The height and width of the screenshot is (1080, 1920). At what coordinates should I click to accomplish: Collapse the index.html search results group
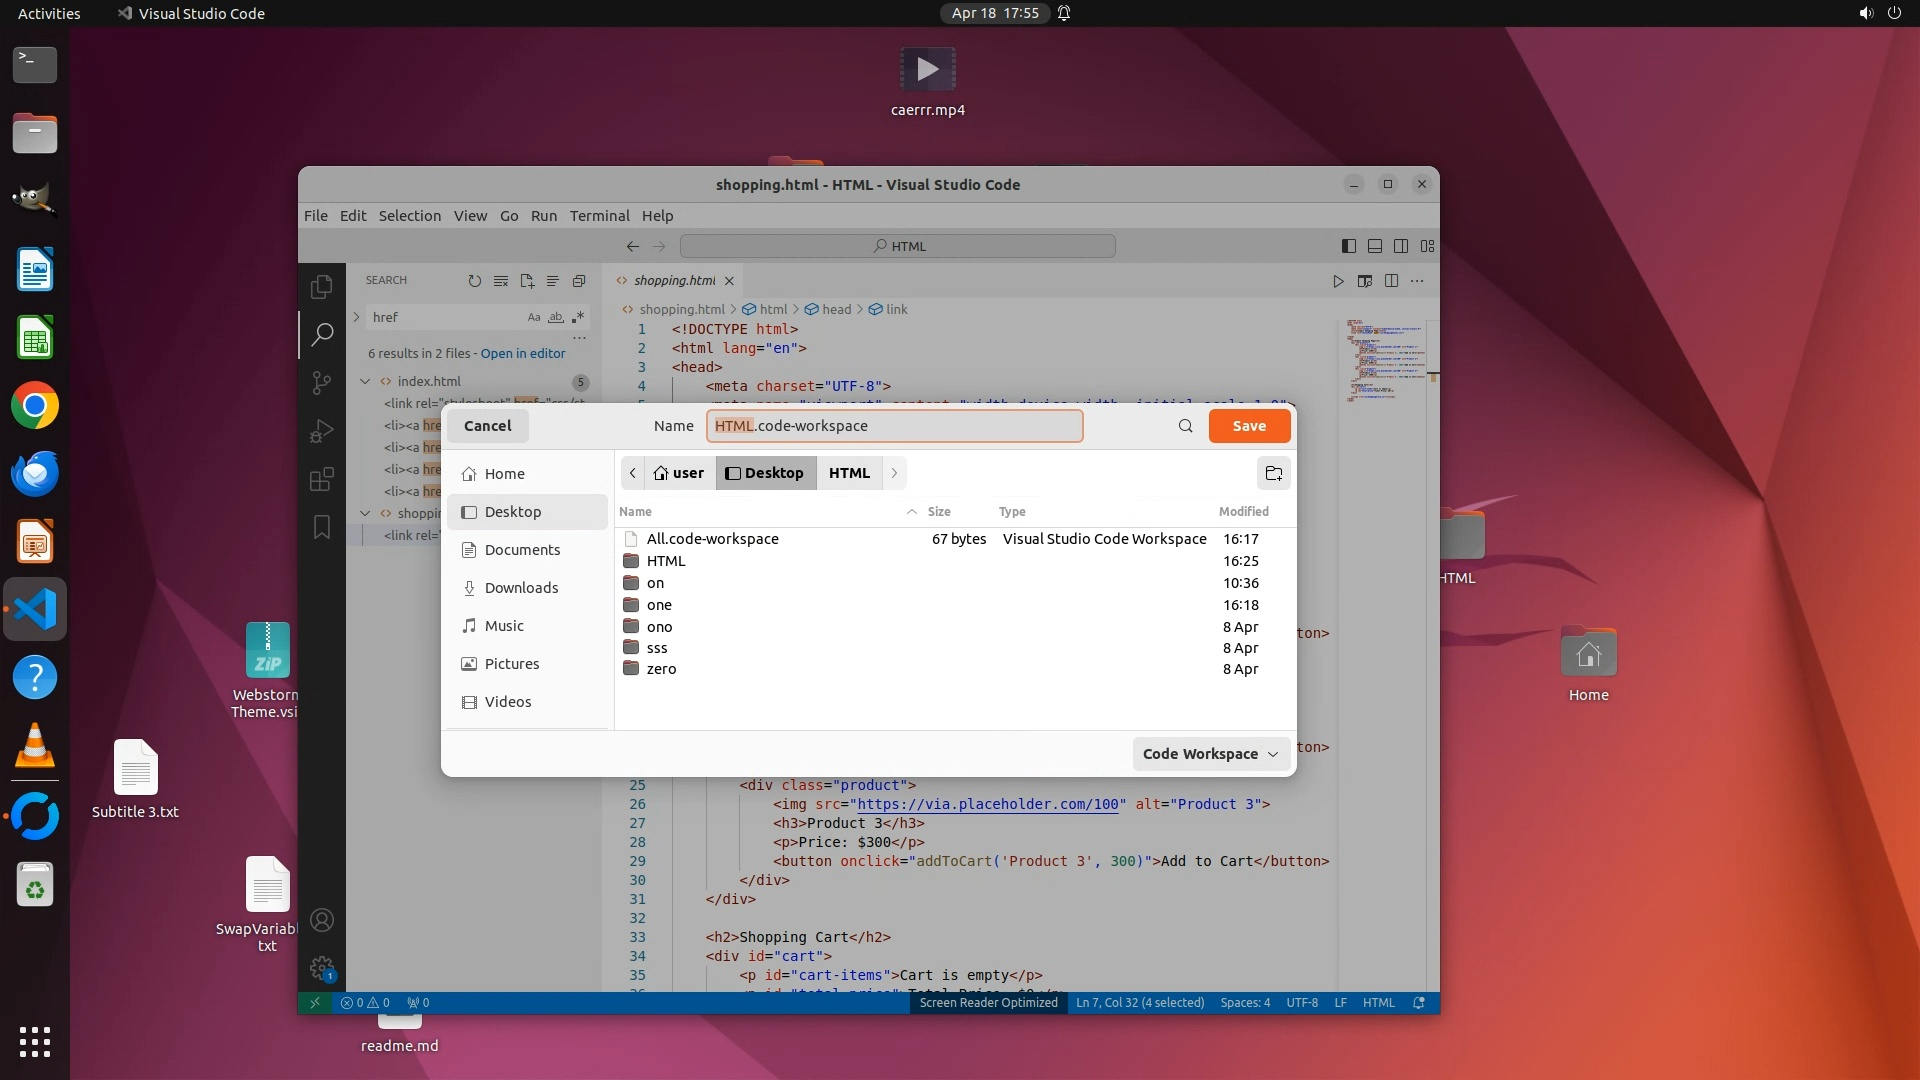tap(365, 381)
